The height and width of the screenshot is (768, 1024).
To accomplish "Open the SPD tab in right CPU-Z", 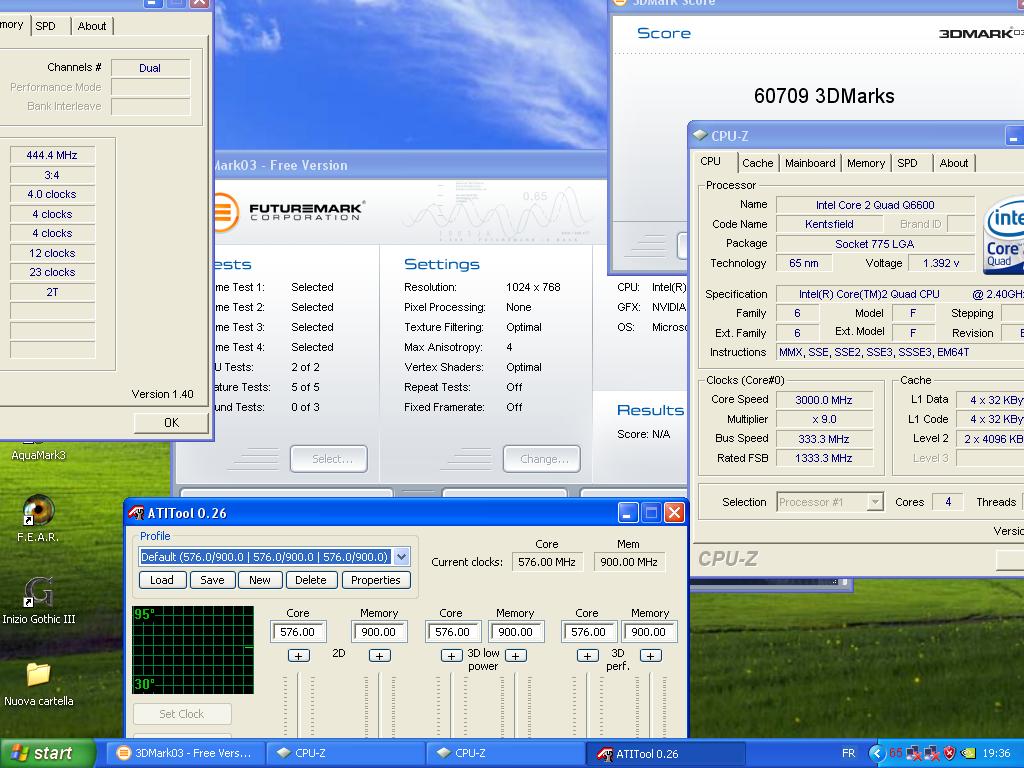I will [908, 163].
